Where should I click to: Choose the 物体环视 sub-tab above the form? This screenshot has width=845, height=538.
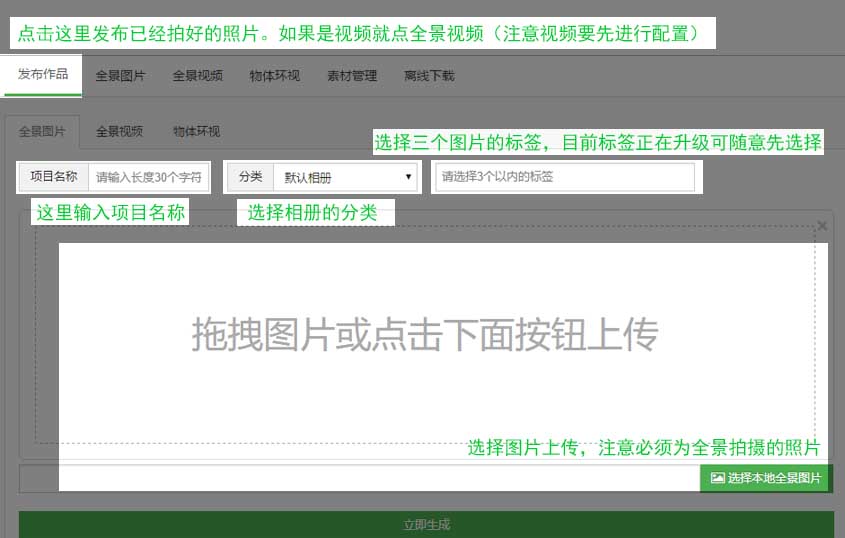point(196,131)
